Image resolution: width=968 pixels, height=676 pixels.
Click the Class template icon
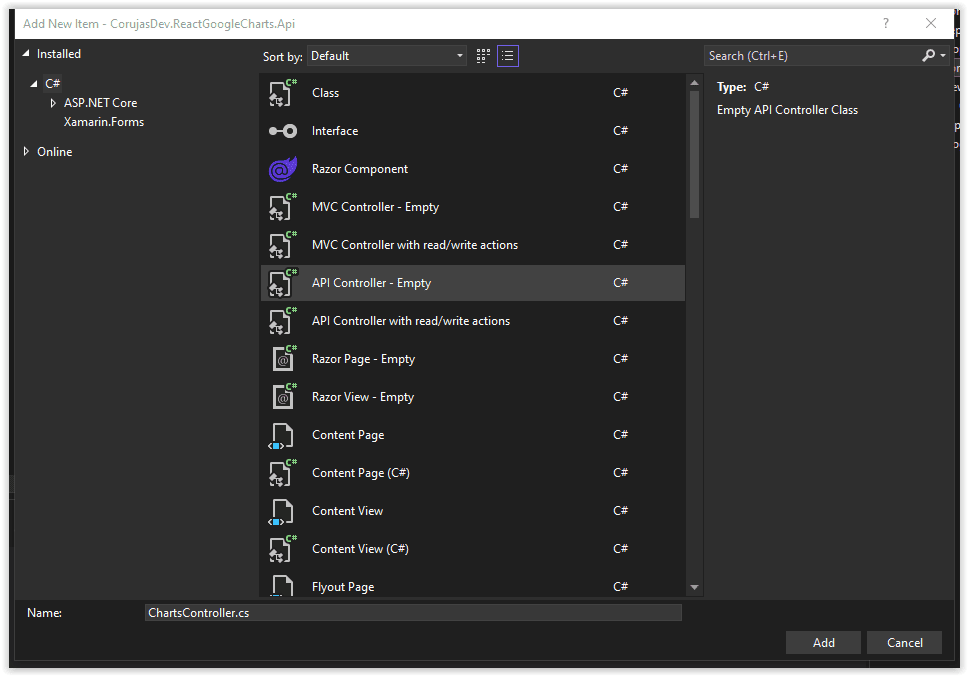[283, 93]
